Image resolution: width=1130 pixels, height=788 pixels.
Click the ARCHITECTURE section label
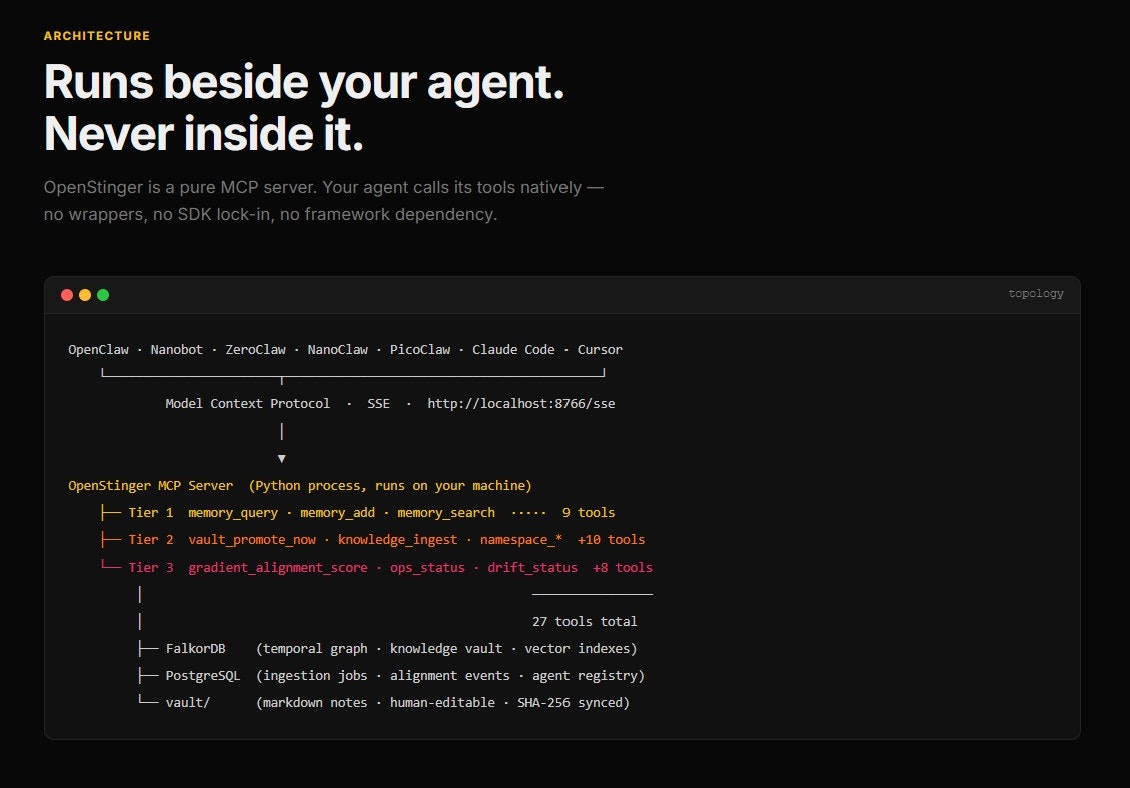(96, 35)
